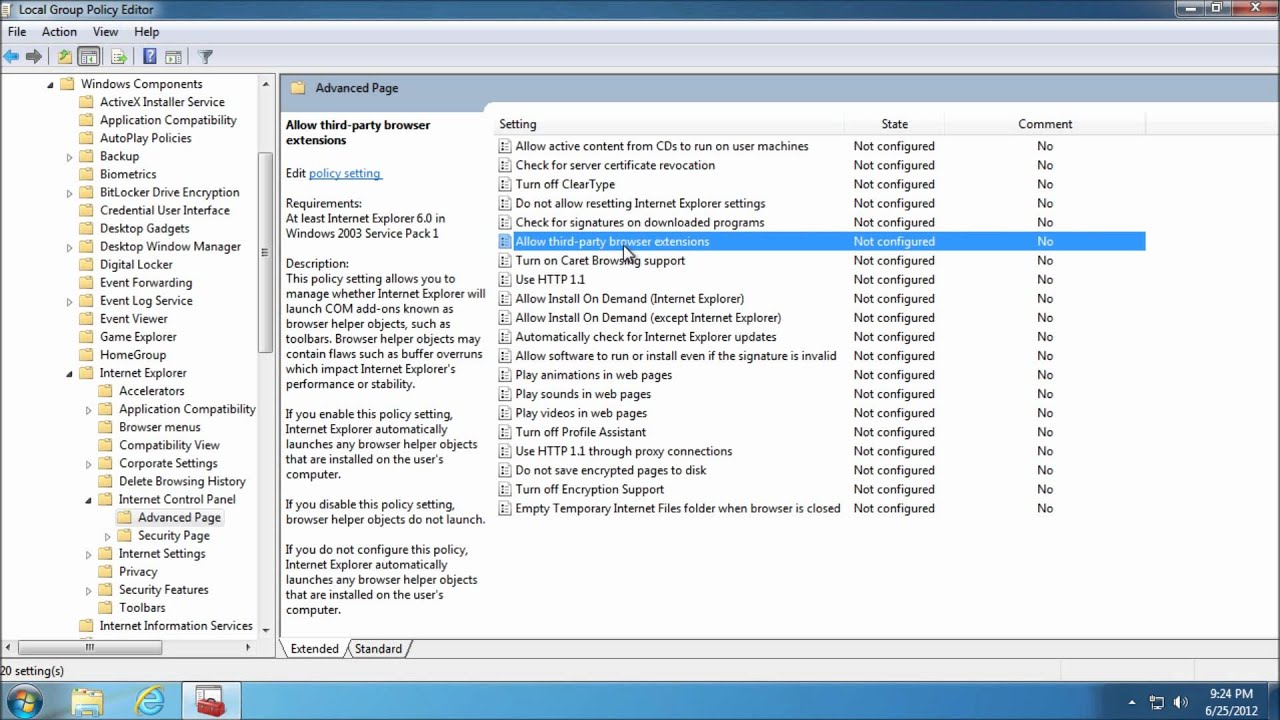Image resolution: width=1280 pixels, height=720 pixels.
Task: Toggle the Show/Hide Action Pane icon
Action: coord(173,57)
